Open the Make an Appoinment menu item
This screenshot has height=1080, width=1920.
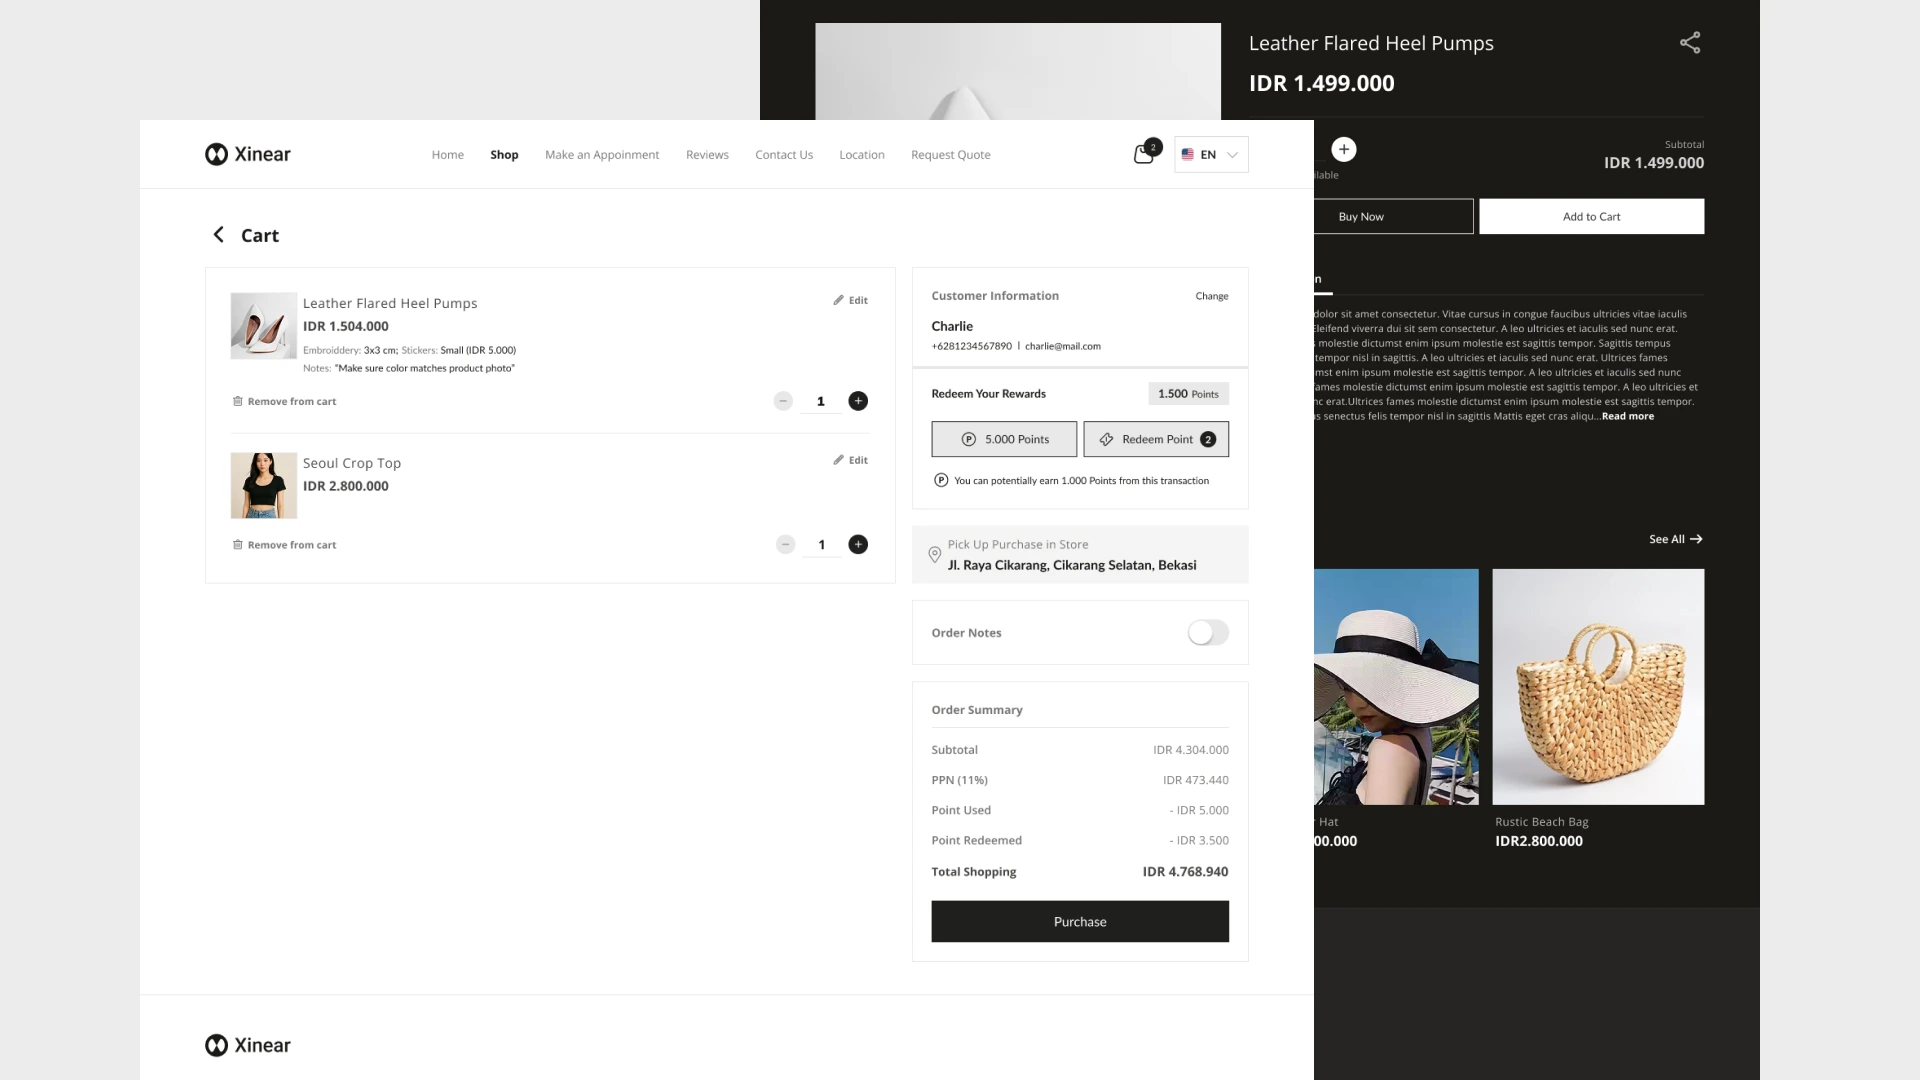(602, 155)
